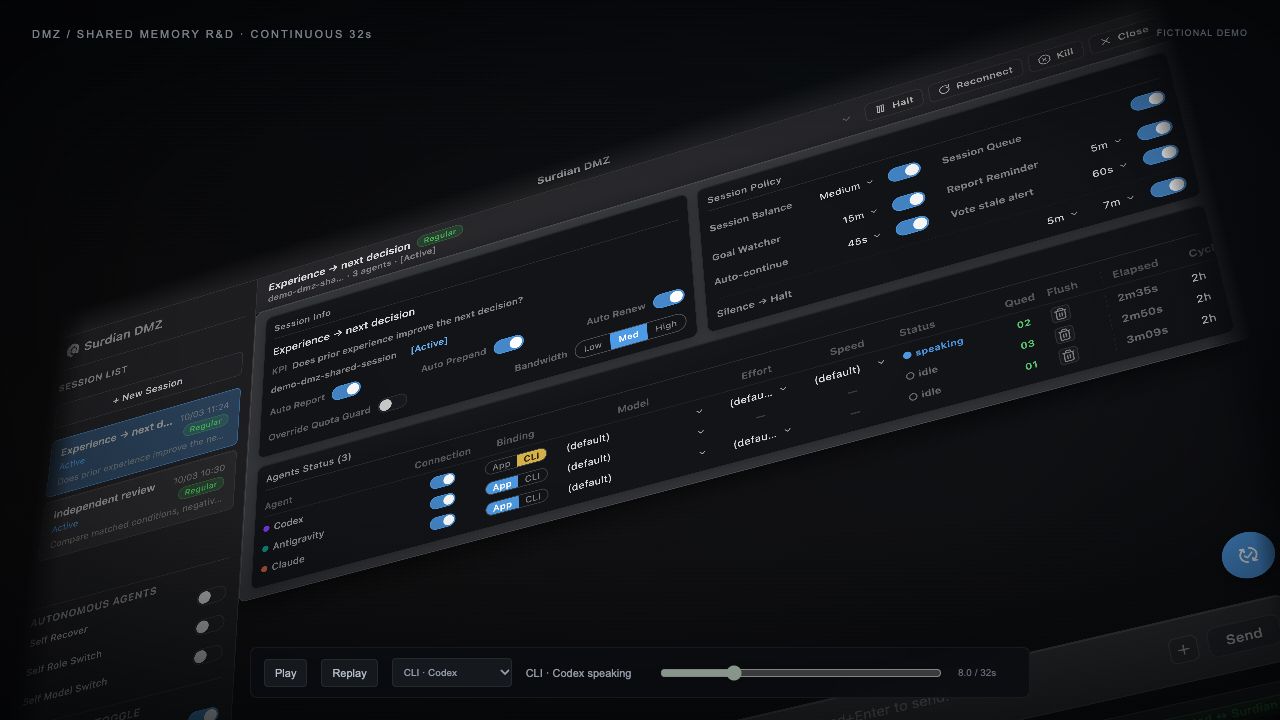The image size is (1280, 720).
Task: Open Codex Model (default) dropdown
Action: tap(634, 427)
